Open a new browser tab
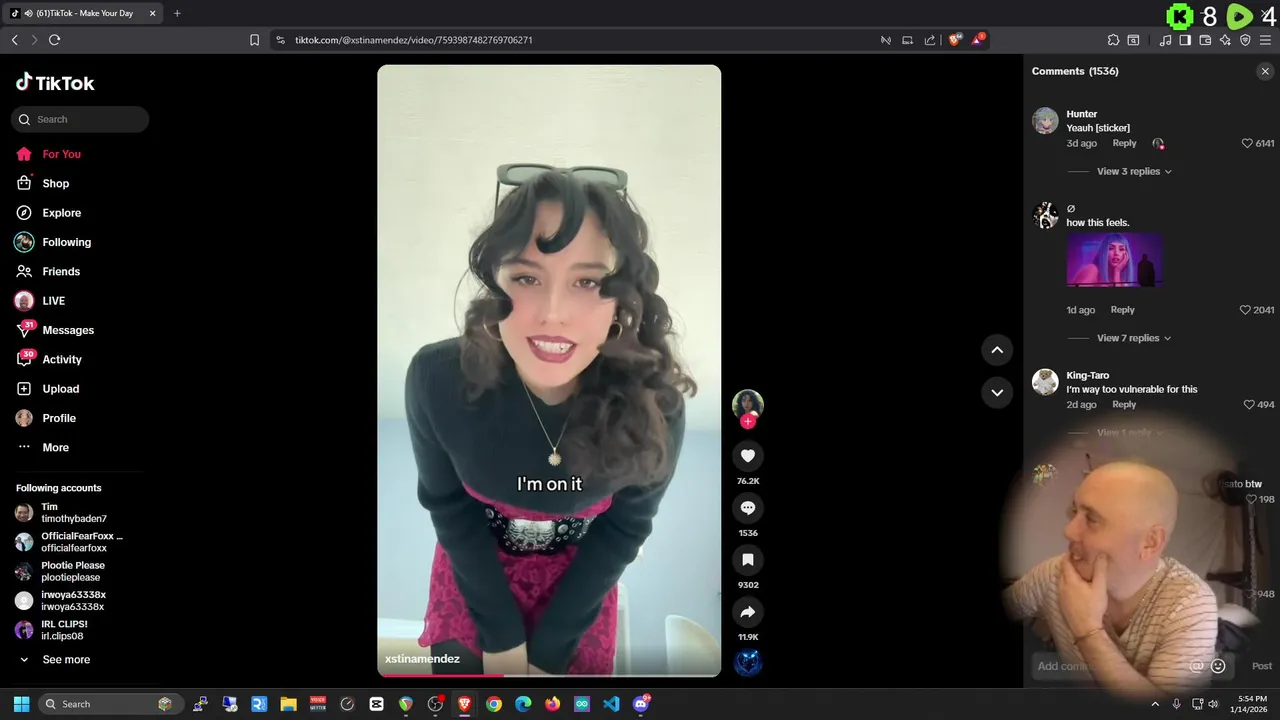Viewport: 1280px width, 720px height. [x=177, y=13]
